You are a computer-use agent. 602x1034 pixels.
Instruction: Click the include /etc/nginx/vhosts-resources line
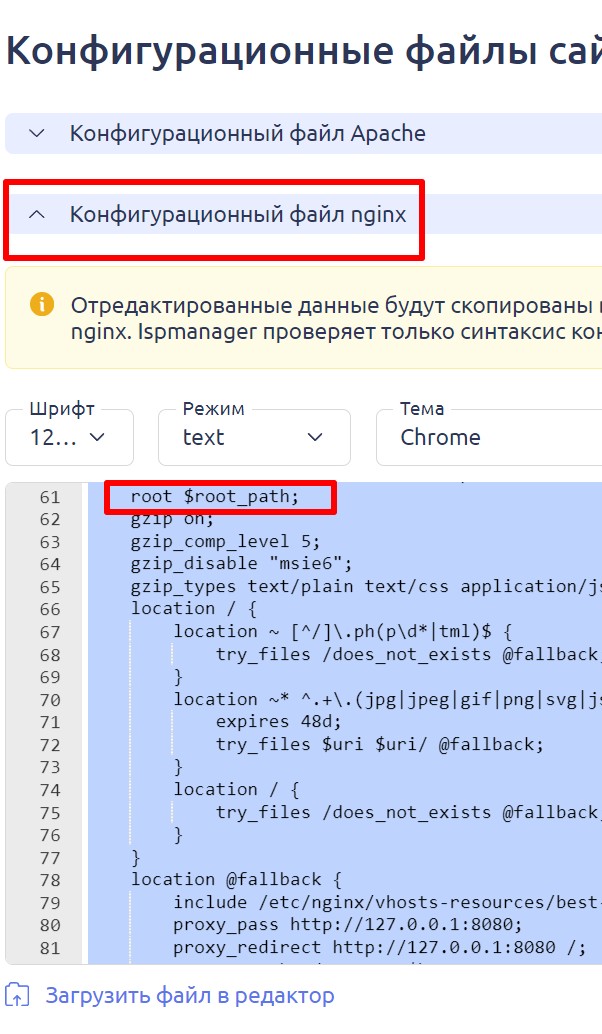[387, 902]
